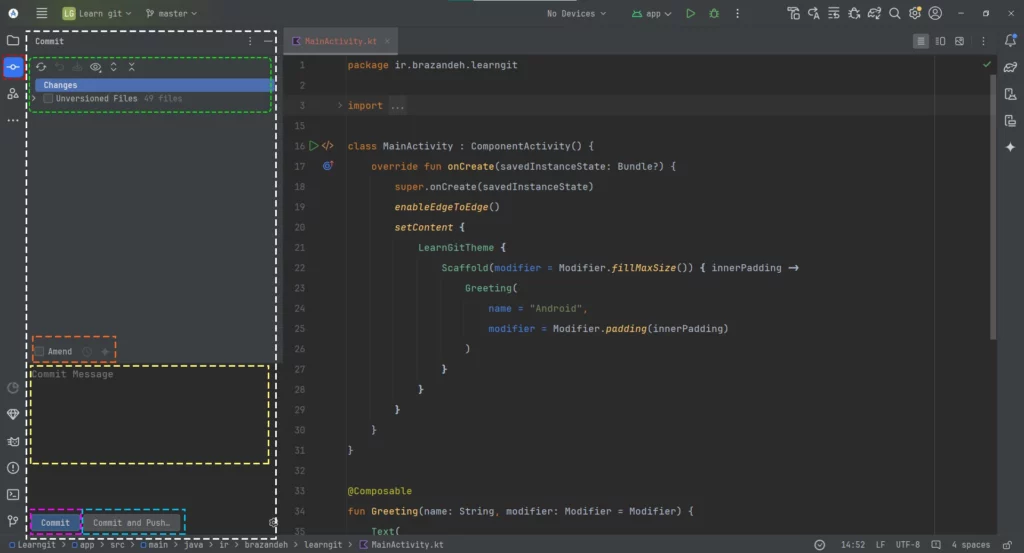
Task: Expand the folded import block
Action: (x=340, y=105)
